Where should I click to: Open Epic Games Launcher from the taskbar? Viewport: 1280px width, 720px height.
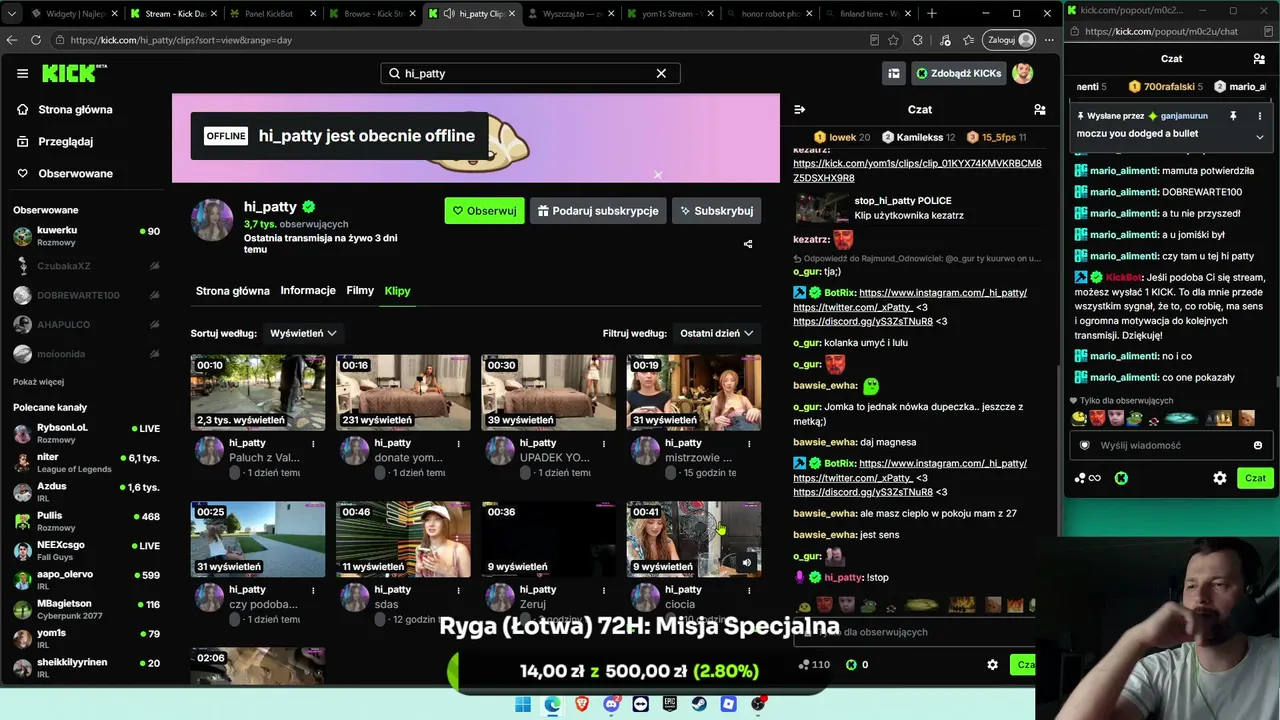point(670,704)
